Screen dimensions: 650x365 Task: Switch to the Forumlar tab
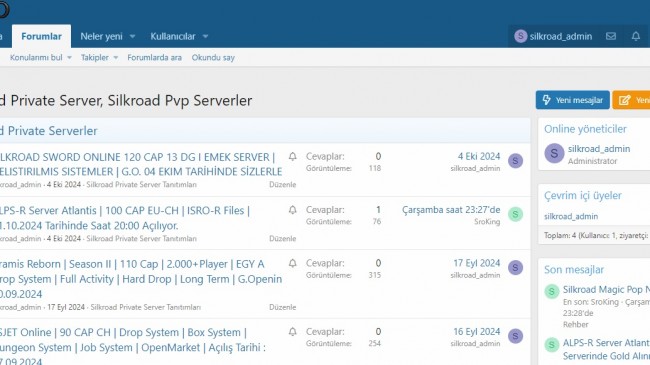coord(41,36)
